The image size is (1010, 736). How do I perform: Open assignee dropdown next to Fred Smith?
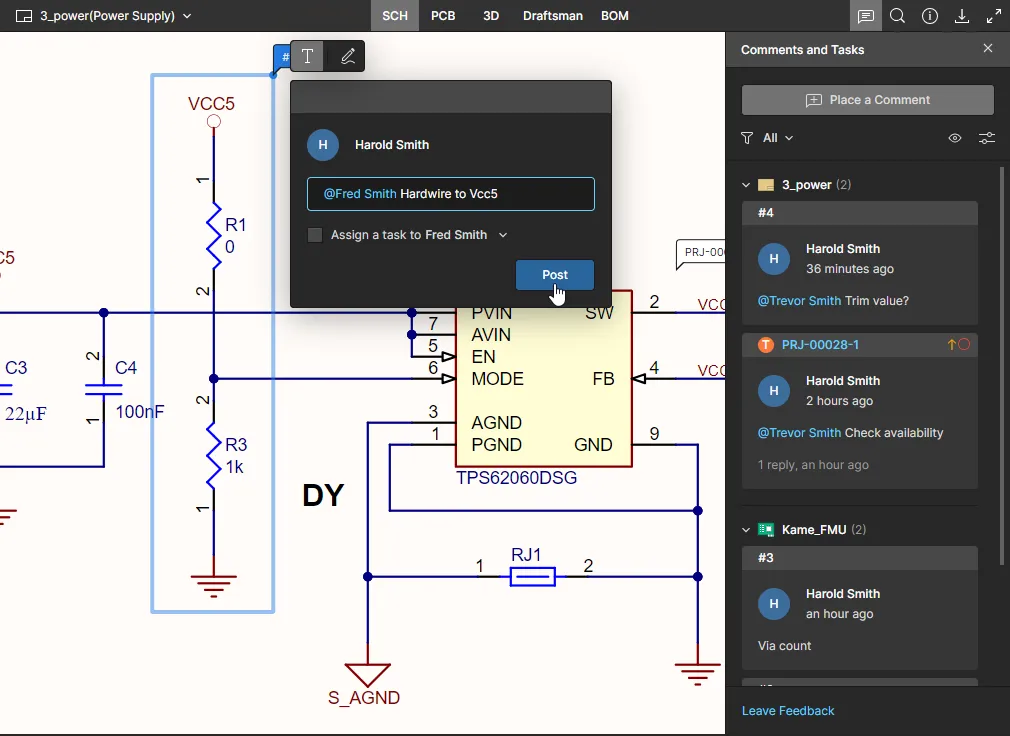(503, 235)
